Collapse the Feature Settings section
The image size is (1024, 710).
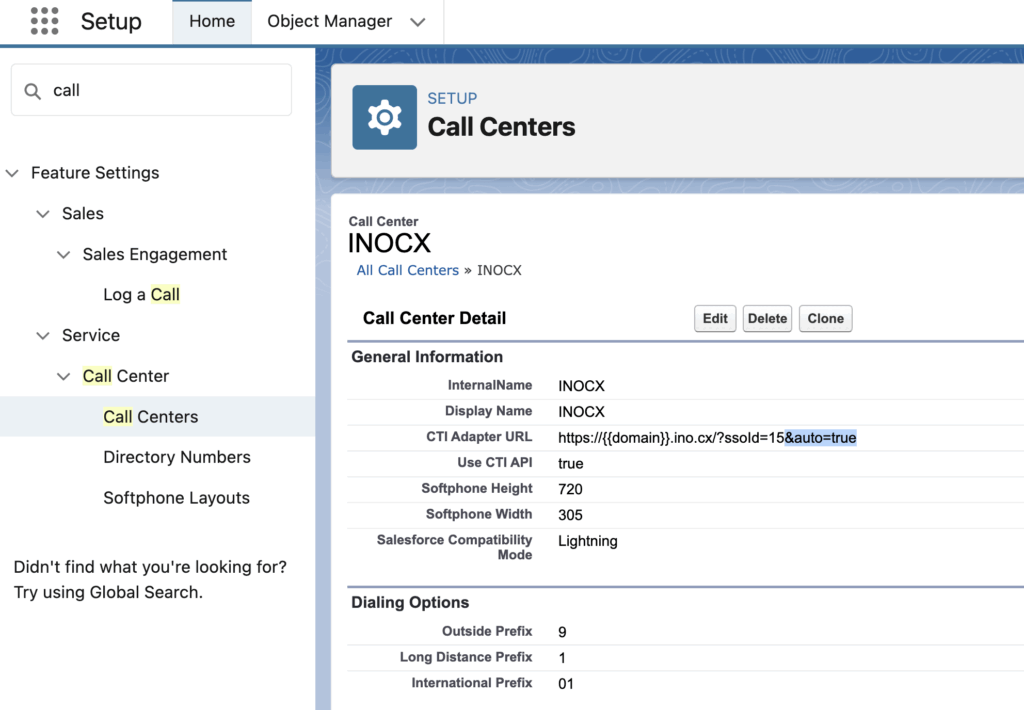(13, 173)
